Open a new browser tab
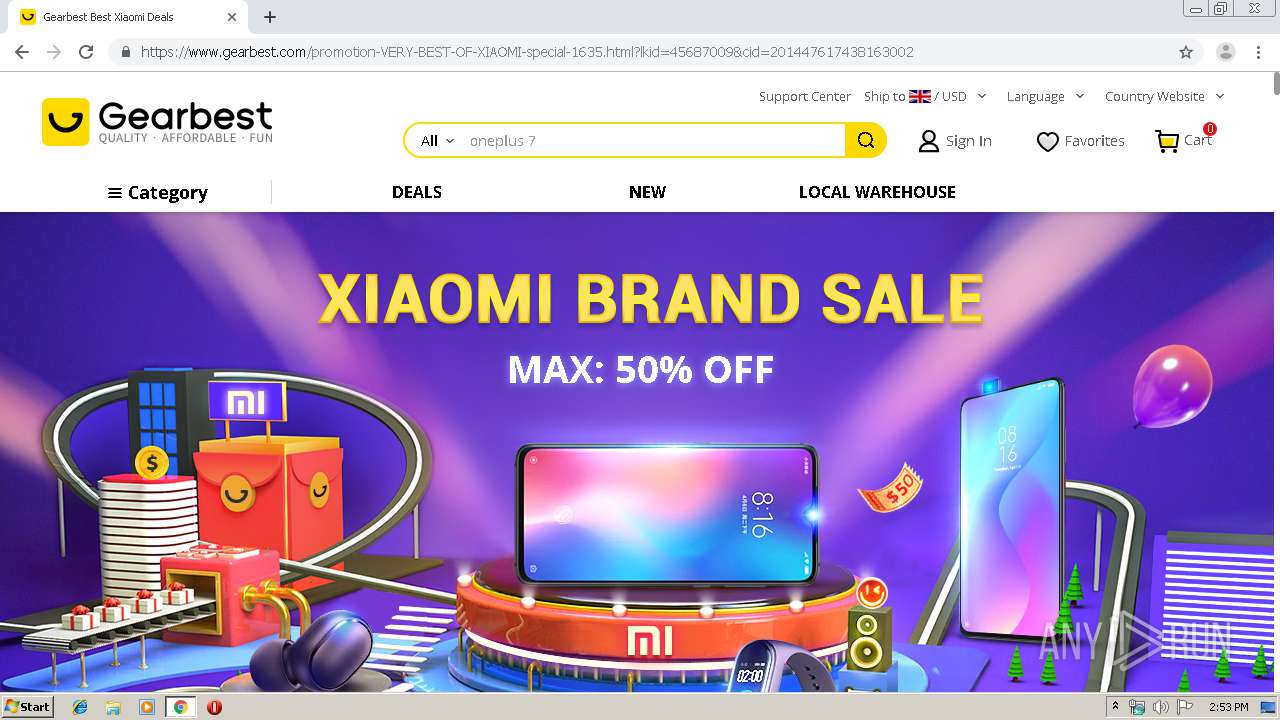1280x720 pixels. (x=270, y=17)
